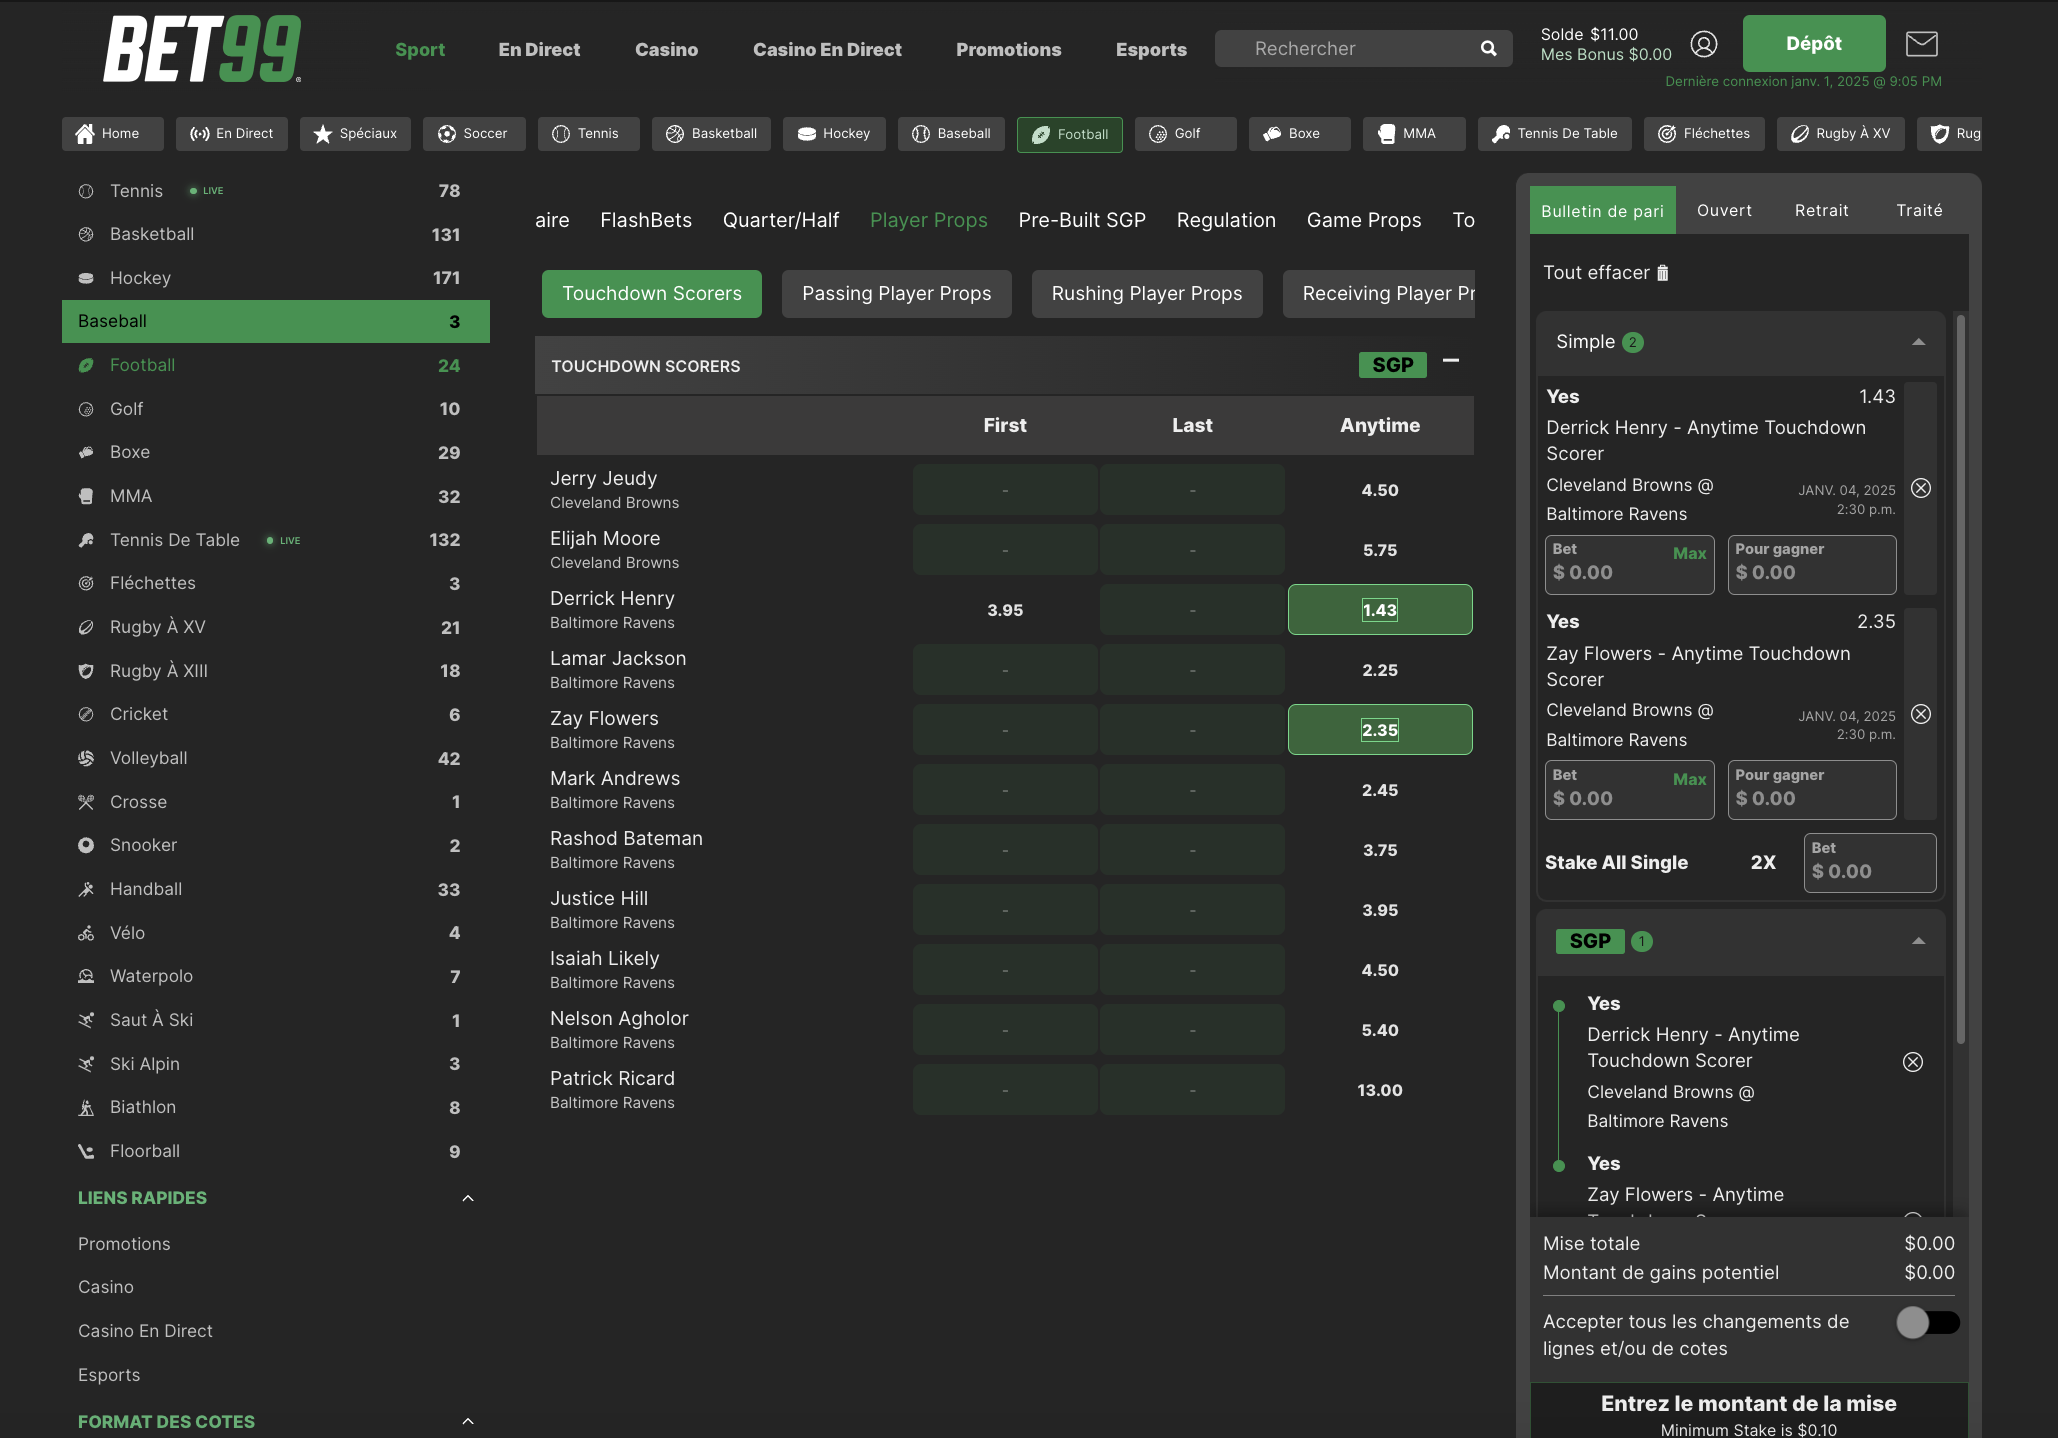The width and height of the screenshot is (2058, 1438).
Task: Switch to the Retrait tab
Action: (x=1821, y=210)
